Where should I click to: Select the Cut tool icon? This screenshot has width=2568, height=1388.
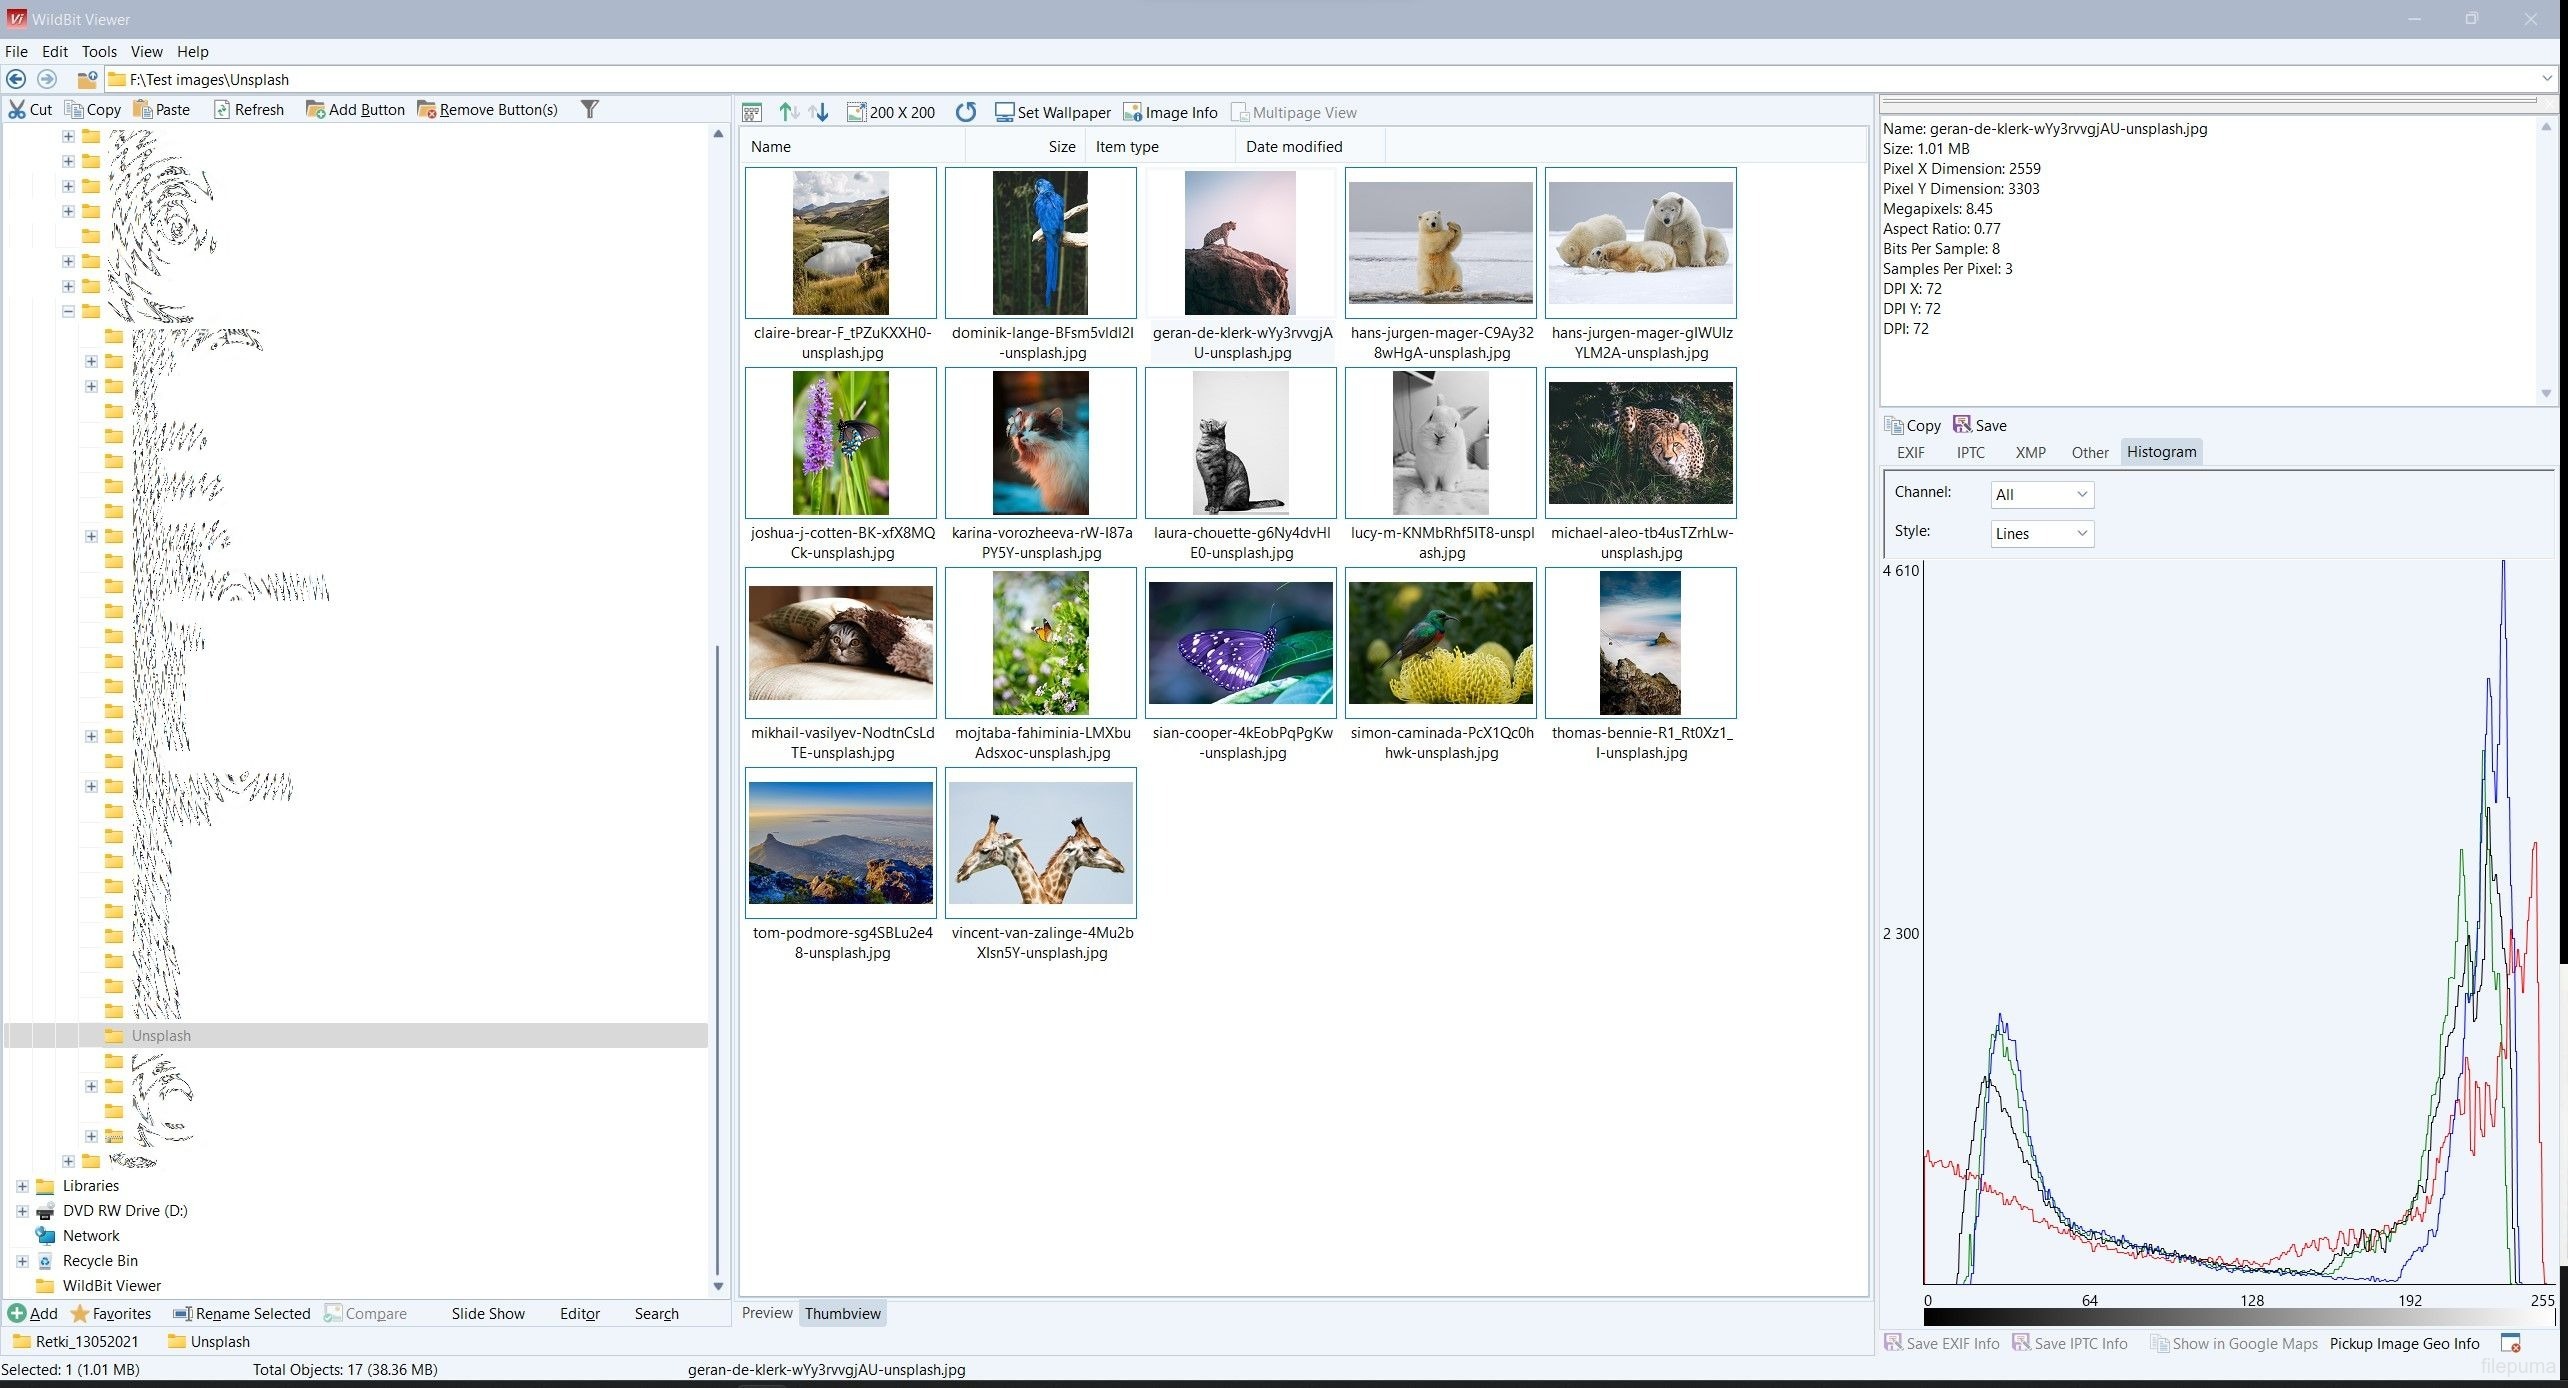coord(18,109)
